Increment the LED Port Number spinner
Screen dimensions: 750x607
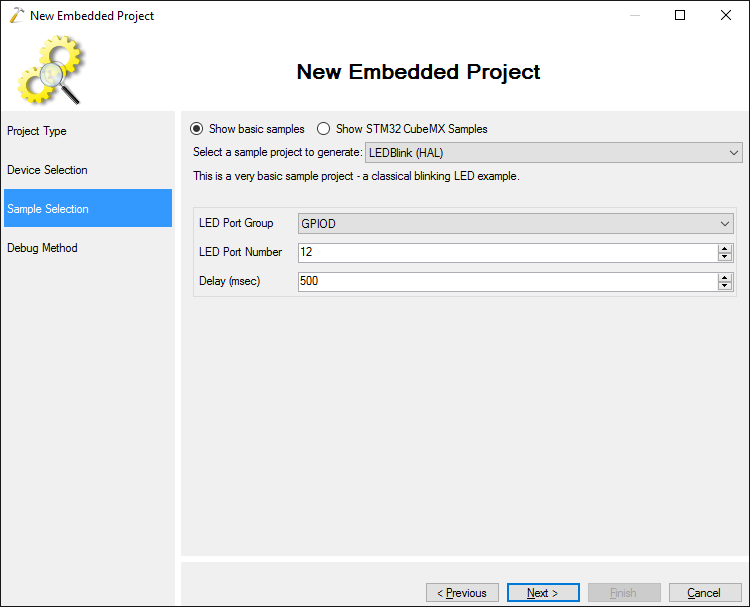point(725,248)
